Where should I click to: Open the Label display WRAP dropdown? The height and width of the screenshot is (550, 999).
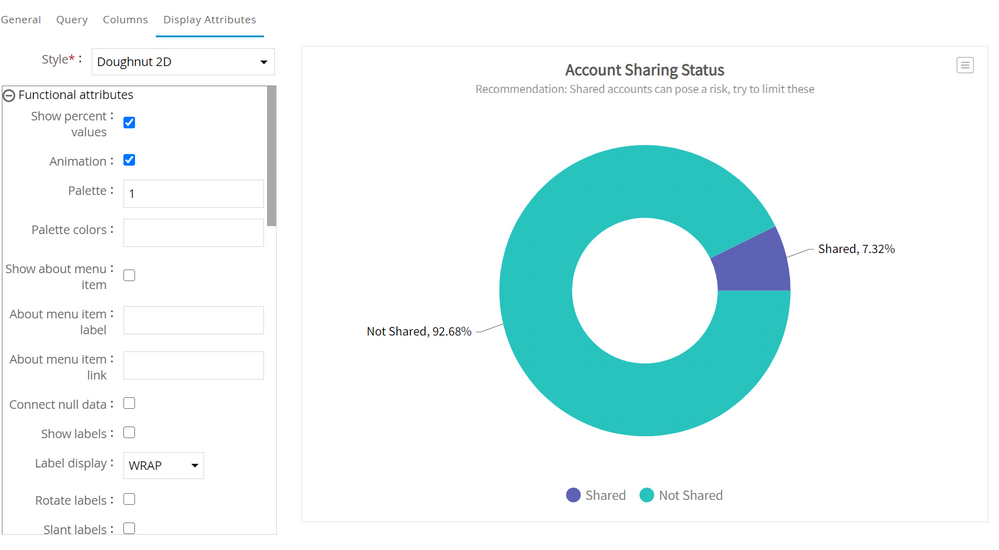(x=163, y=465)
